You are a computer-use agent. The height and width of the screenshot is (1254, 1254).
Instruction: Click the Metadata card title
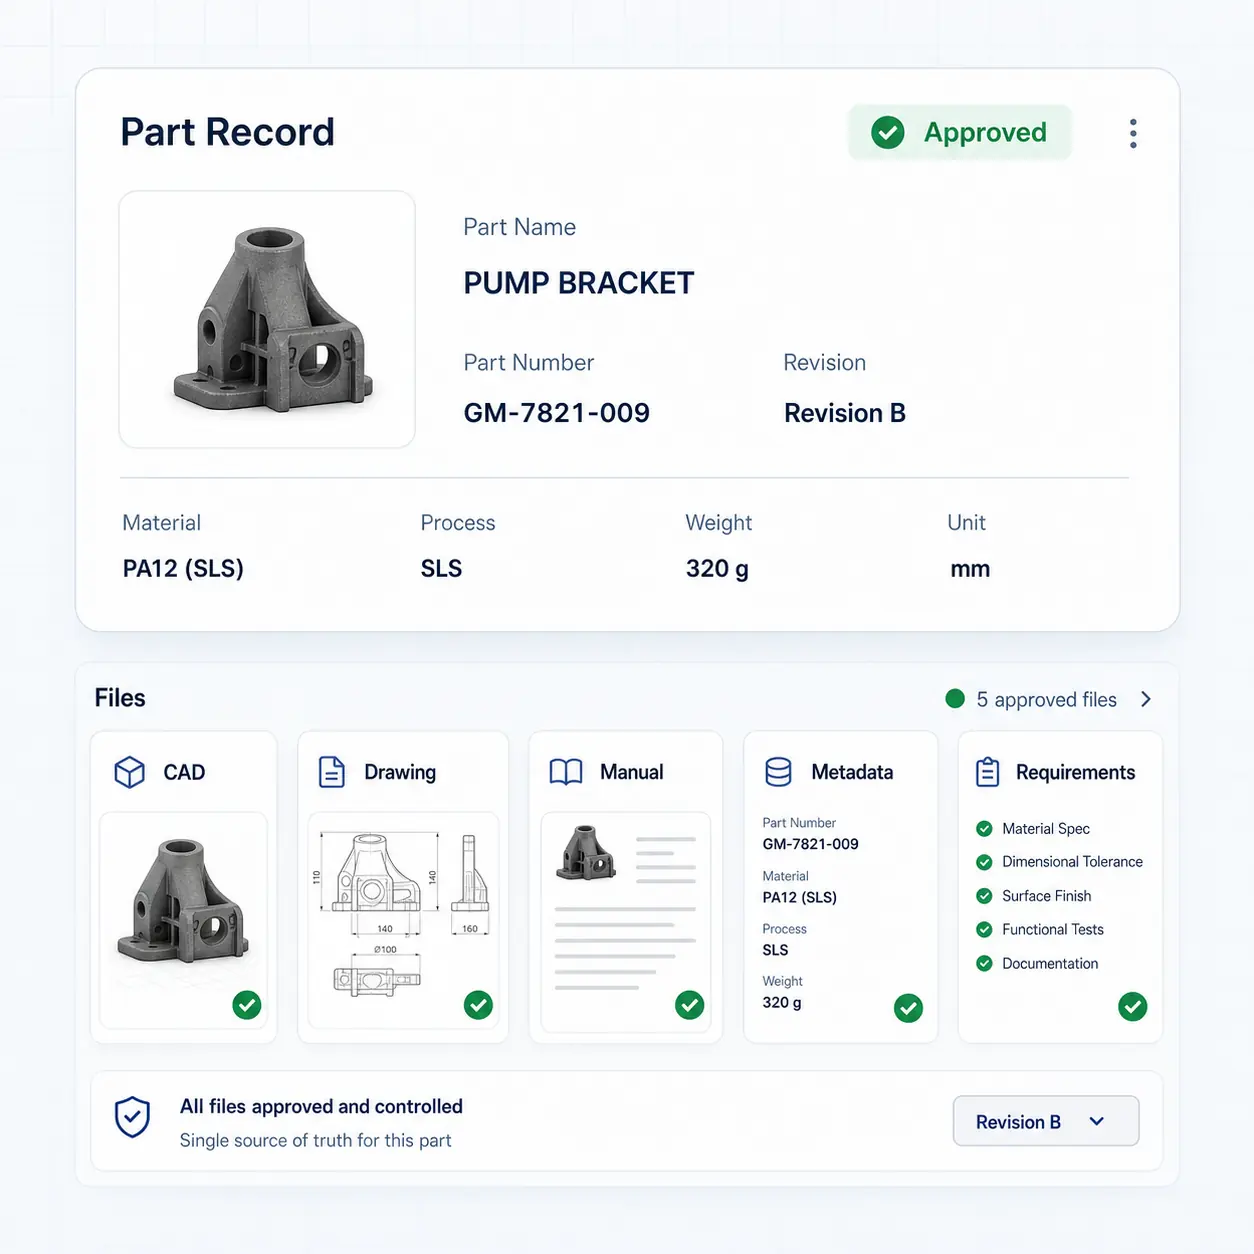(x=852, y=772)
